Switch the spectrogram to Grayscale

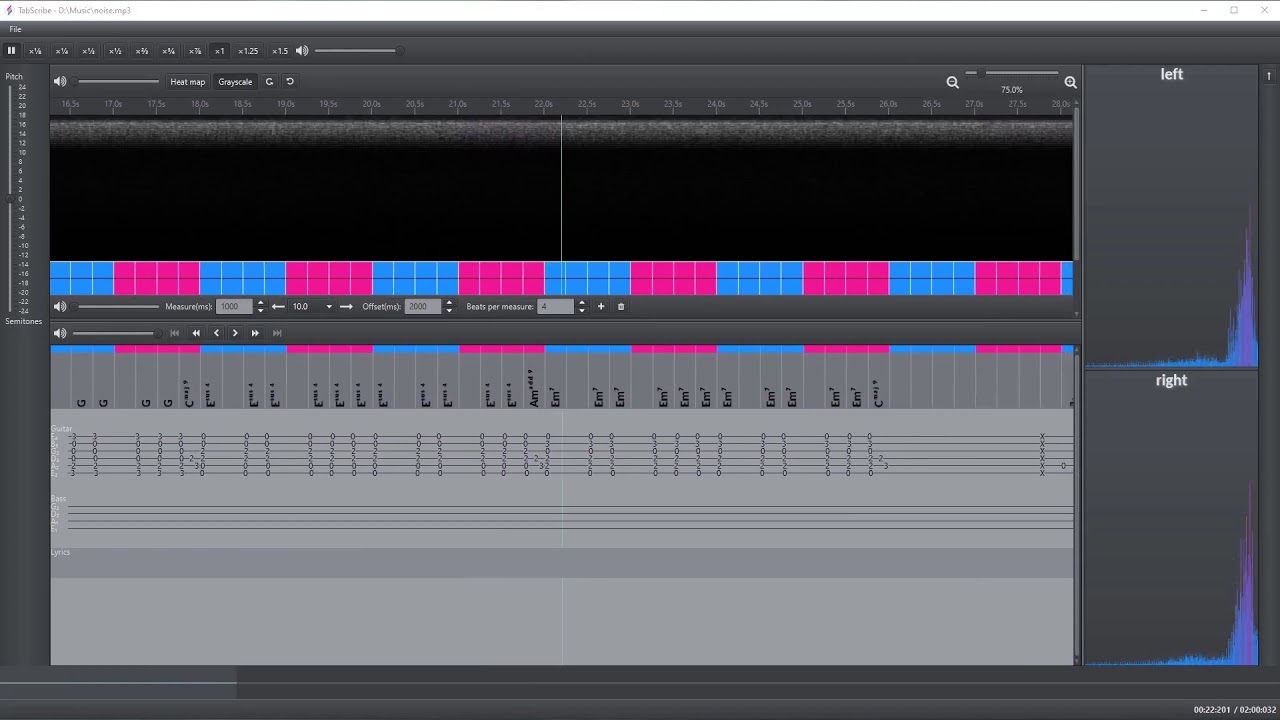pos(235,82)
